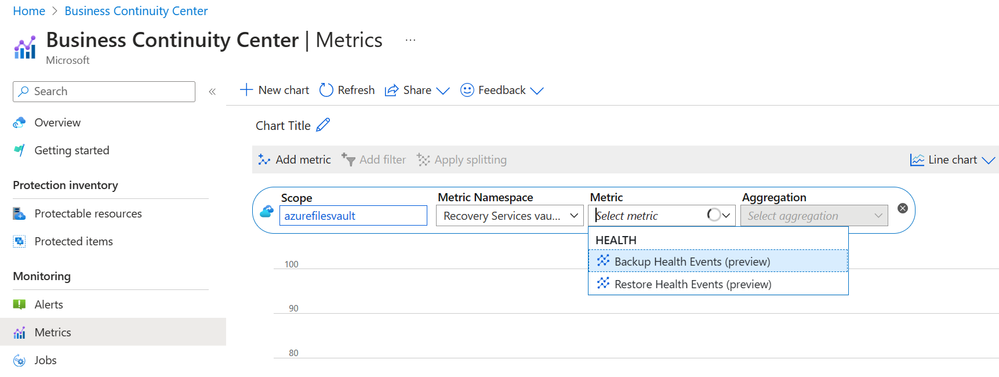Click the pencil icon next to Chart Title
The image size is (999, 377).
[x=324, y=125]
